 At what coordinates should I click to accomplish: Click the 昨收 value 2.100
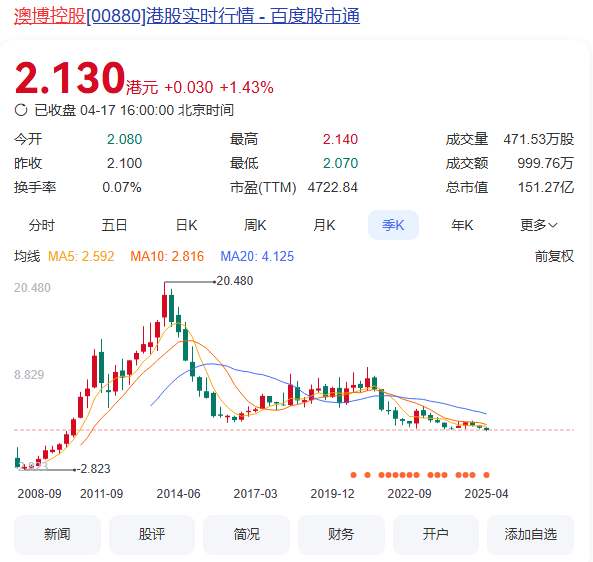click(124, 163)
